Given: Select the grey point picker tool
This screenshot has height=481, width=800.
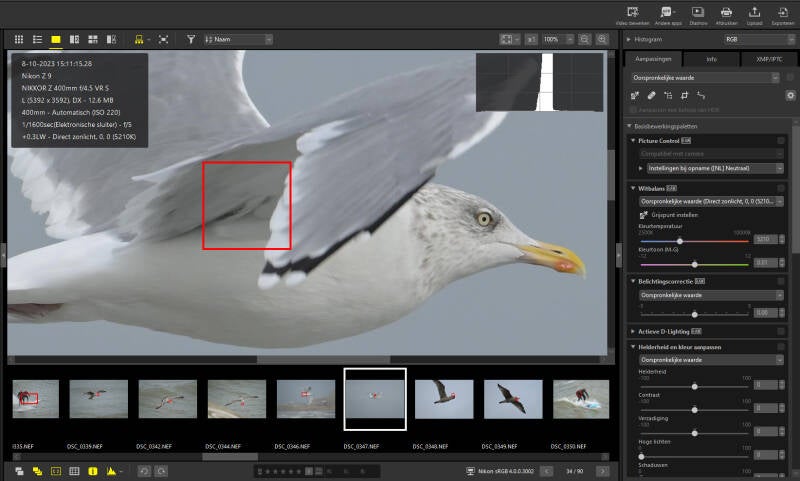Looking at the screenshot, I should (x=635, y=95).
